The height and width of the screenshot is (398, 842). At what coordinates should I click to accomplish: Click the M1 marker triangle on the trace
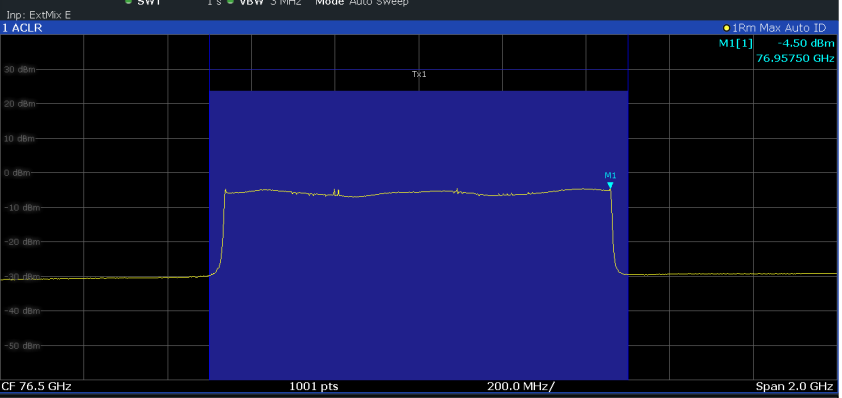[x=610, y=186]
